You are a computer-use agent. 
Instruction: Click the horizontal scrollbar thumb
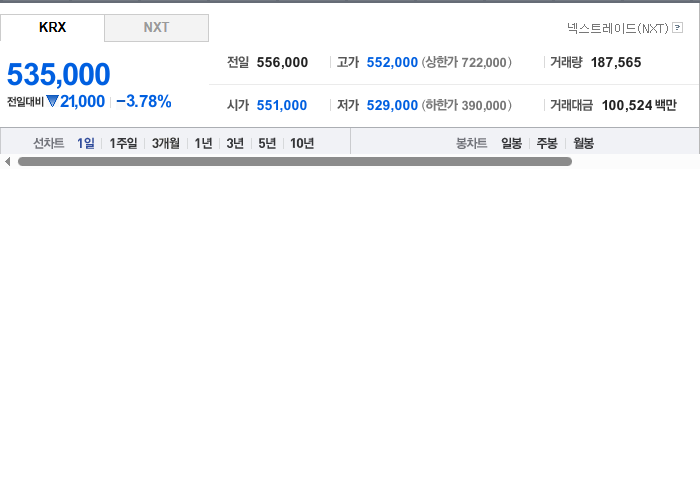click(295, 162)
